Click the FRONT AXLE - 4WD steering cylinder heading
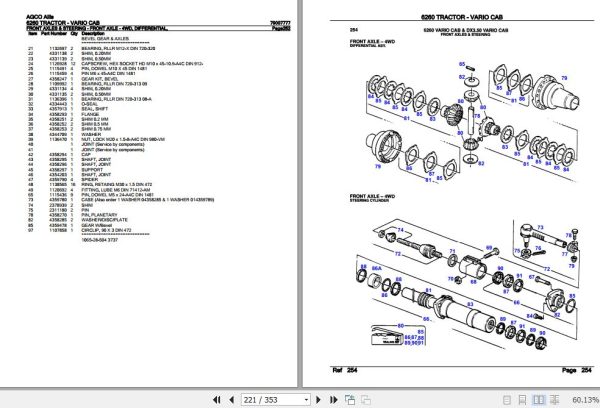 [x=372, y=196]
